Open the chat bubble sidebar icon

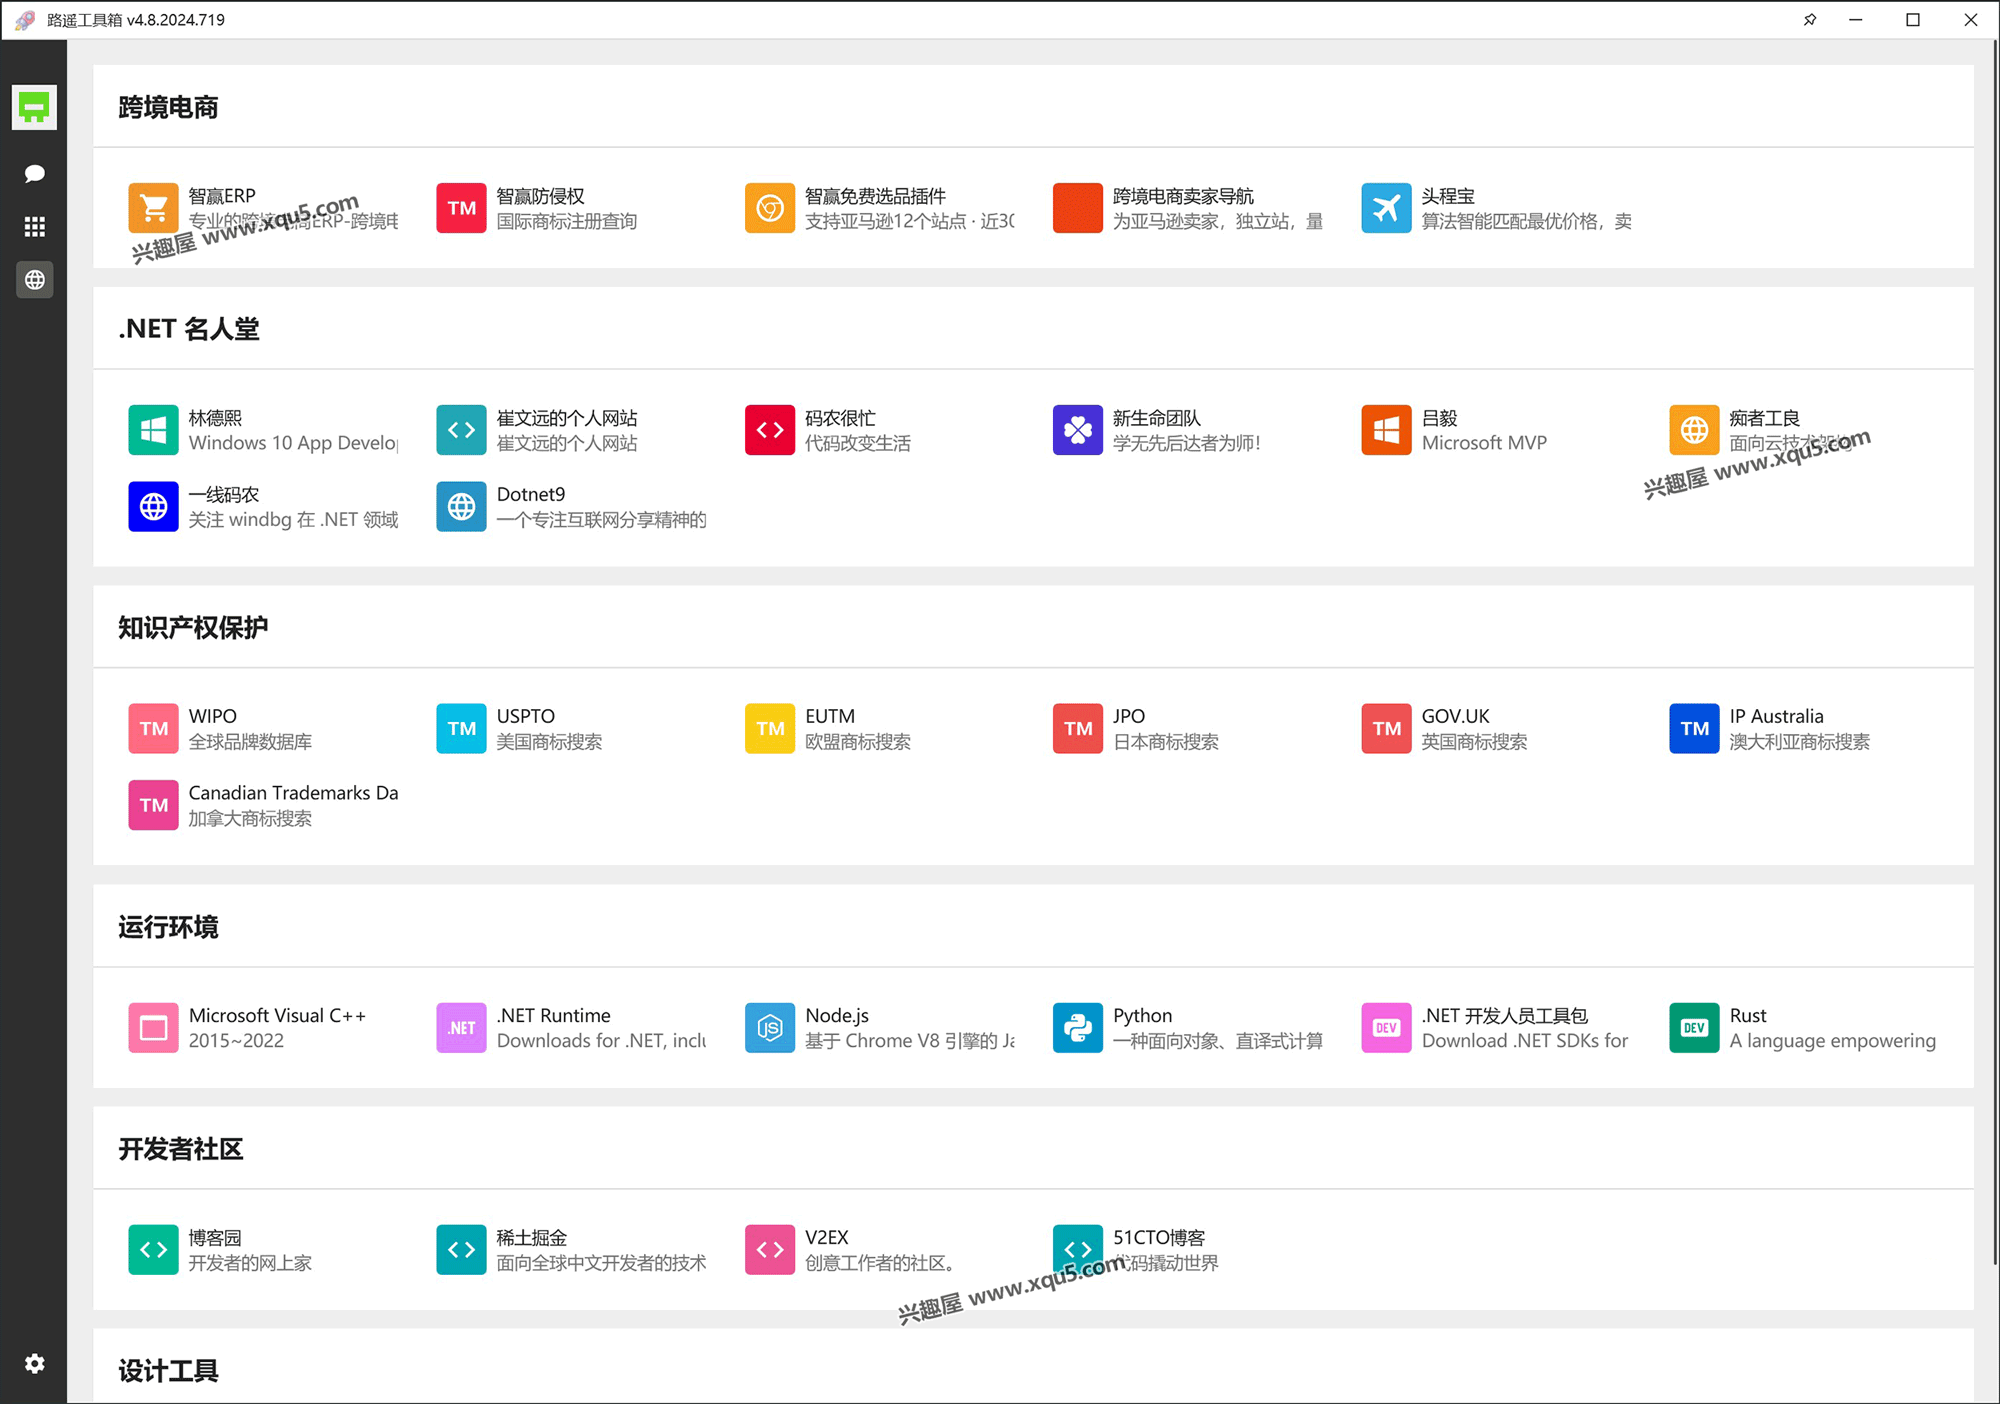(34, 174)
